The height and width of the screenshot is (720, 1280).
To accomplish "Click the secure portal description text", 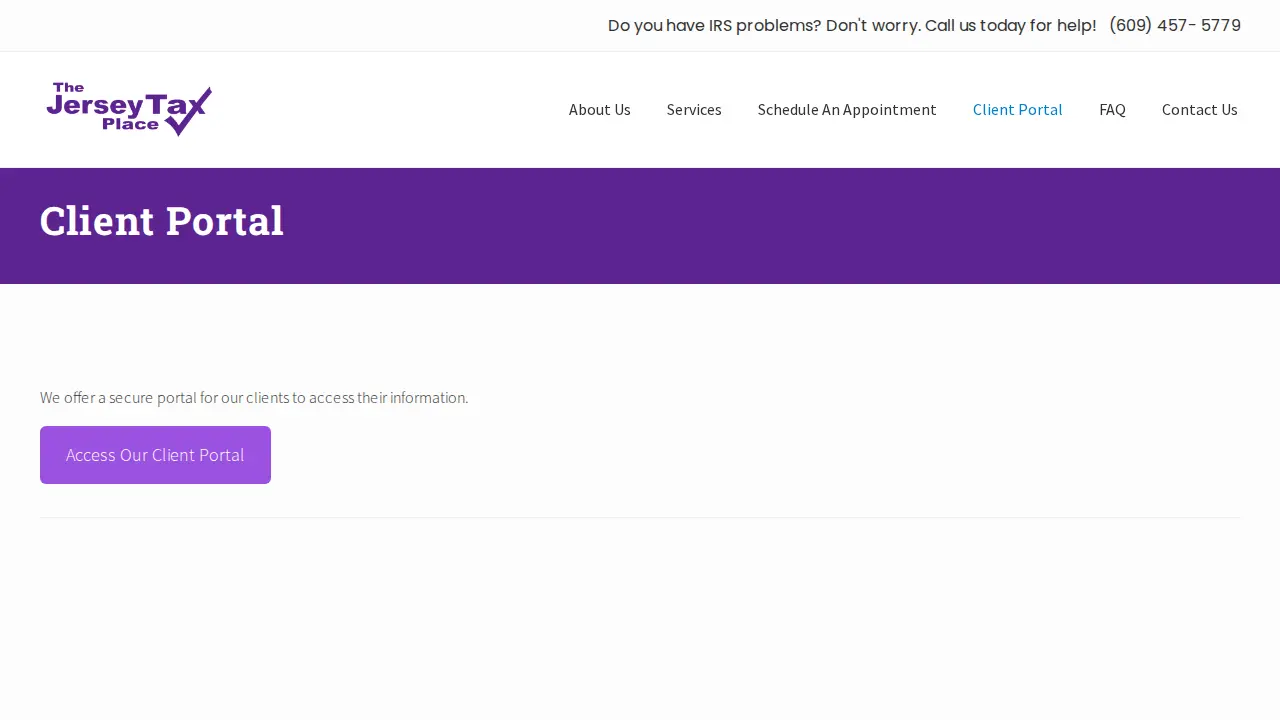I will pyautogui.click(x=254, y=398).
